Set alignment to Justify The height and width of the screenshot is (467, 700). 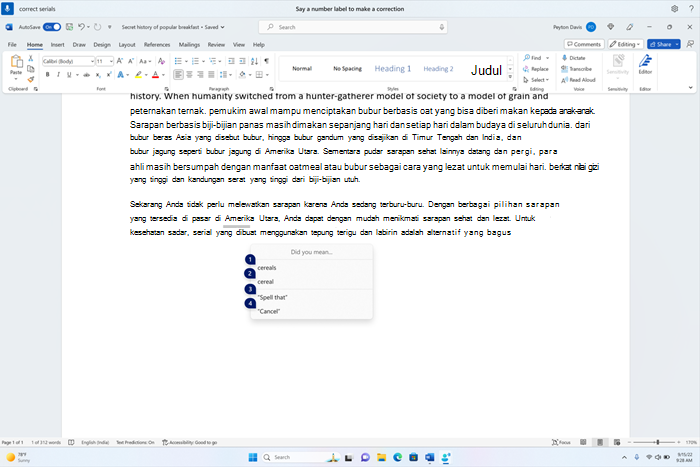(x=211, y=75)
